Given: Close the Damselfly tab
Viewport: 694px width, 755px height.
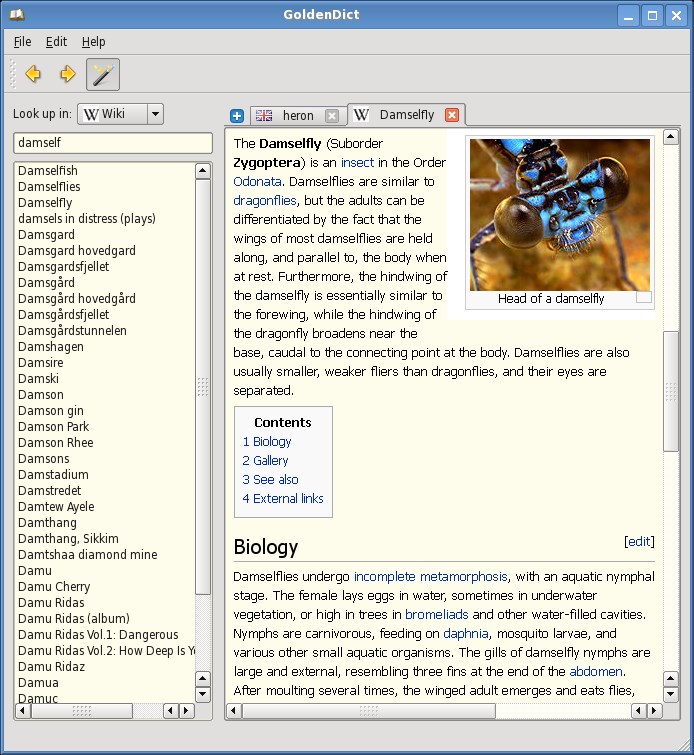Looking at the screenshot, I should 452,115.
